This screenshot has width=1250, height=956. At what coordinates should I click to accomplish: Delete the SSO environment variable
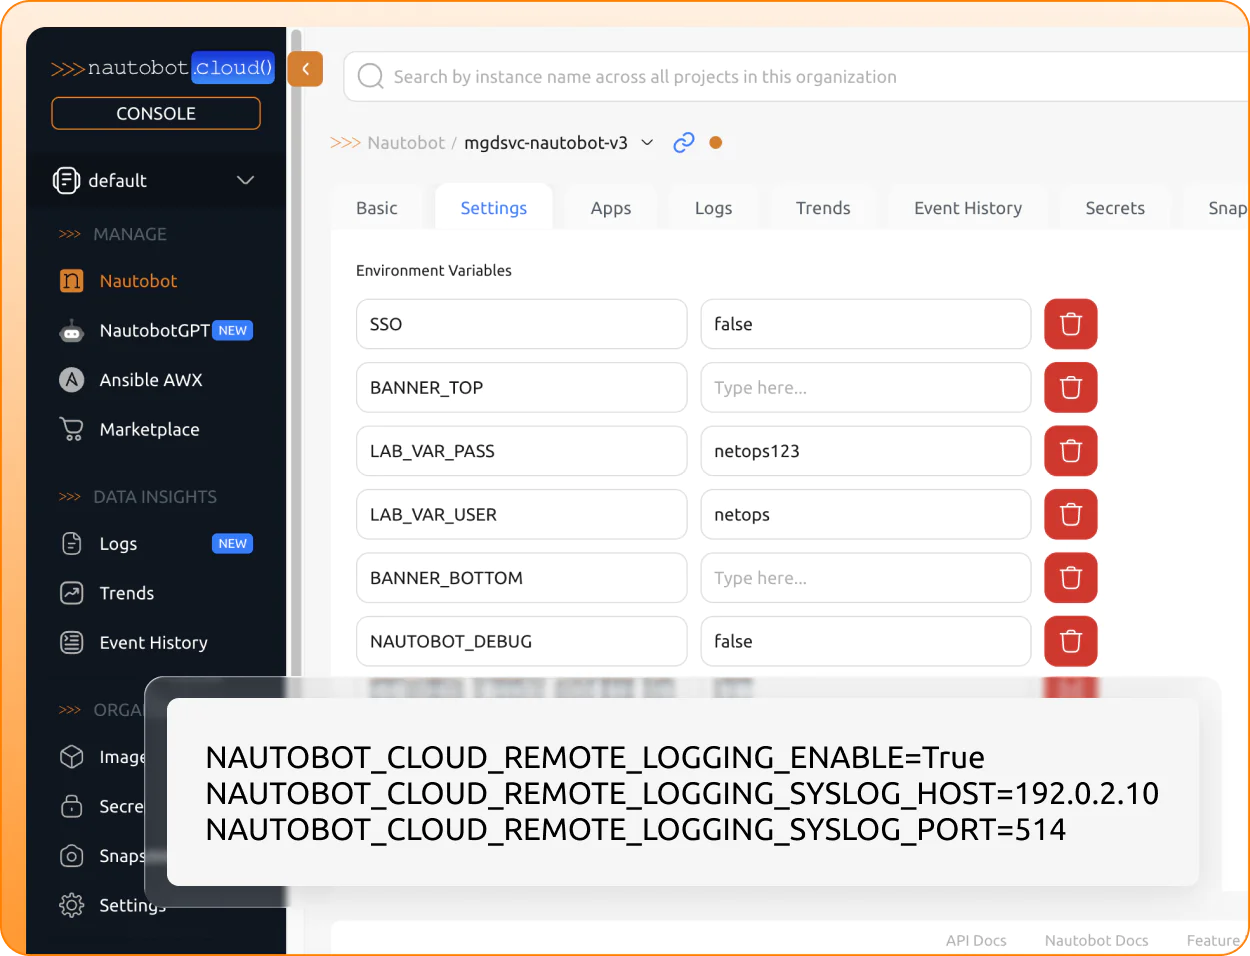click(1070, 324)
